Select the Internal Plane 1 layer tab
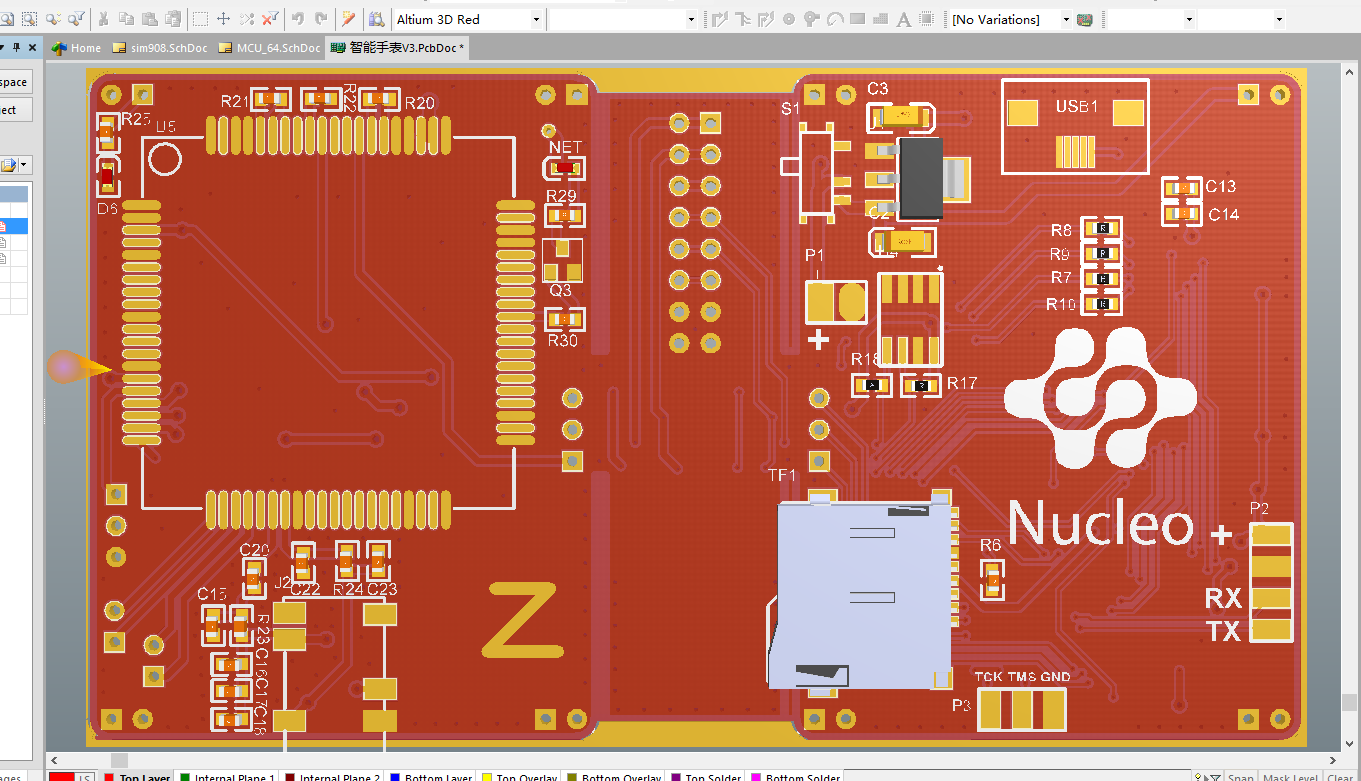The image size is (1361, 781). tap(227, 777)
